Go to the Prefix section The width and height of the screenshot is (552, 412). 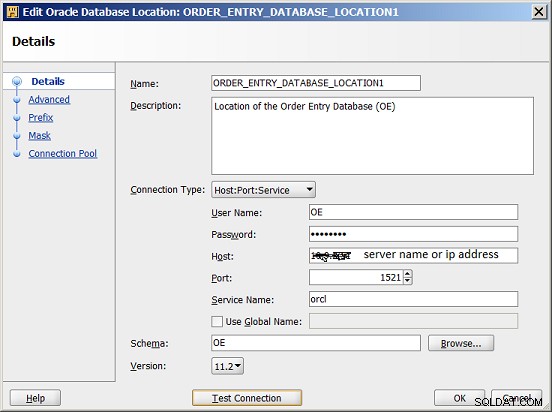[x=40, y=118]
